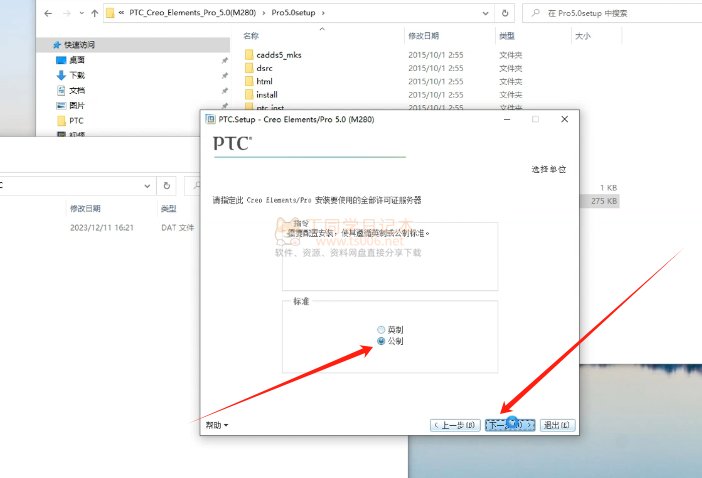This screenshot has width=702, height=478.
Task: Sort by 修改日期 in lower-left window
Action: click(x=85, y=209)
